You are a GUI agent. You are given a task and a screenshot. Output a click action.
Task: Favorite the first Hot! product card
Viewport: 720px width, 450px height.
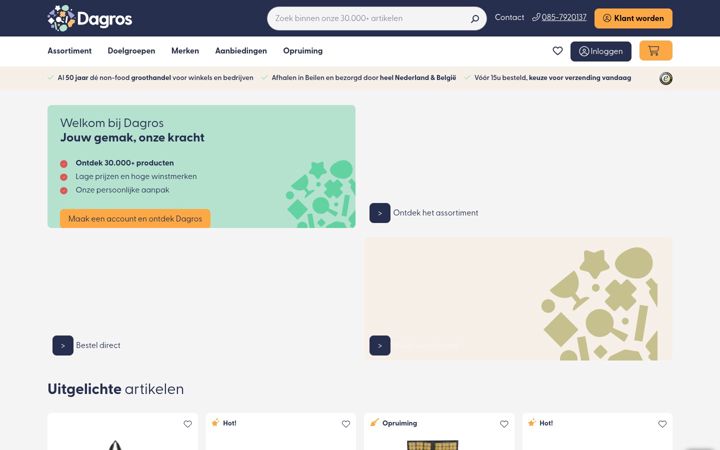346,424
